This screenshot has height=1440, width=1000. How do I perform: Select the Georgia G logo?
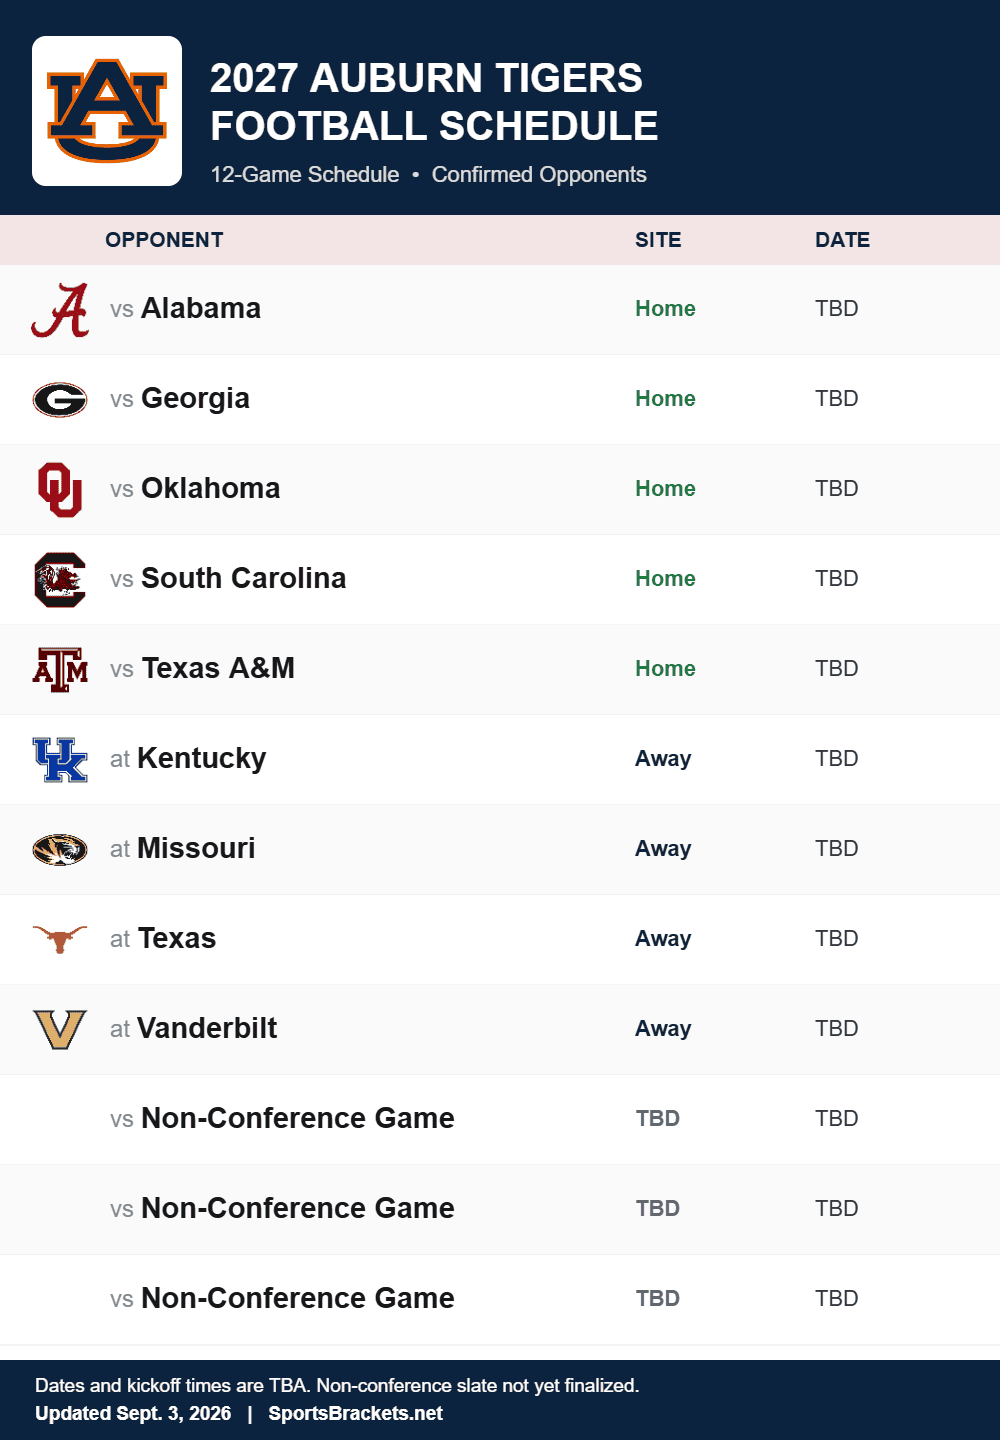(x=60, y=400)
